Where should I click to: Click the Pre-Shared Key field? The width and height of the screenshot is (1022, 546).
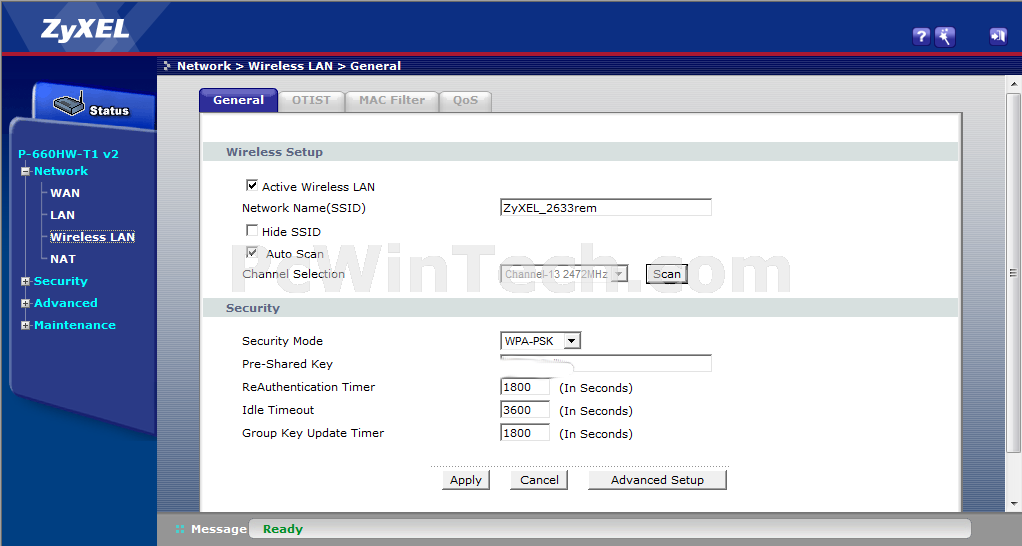tap(606, 363)
